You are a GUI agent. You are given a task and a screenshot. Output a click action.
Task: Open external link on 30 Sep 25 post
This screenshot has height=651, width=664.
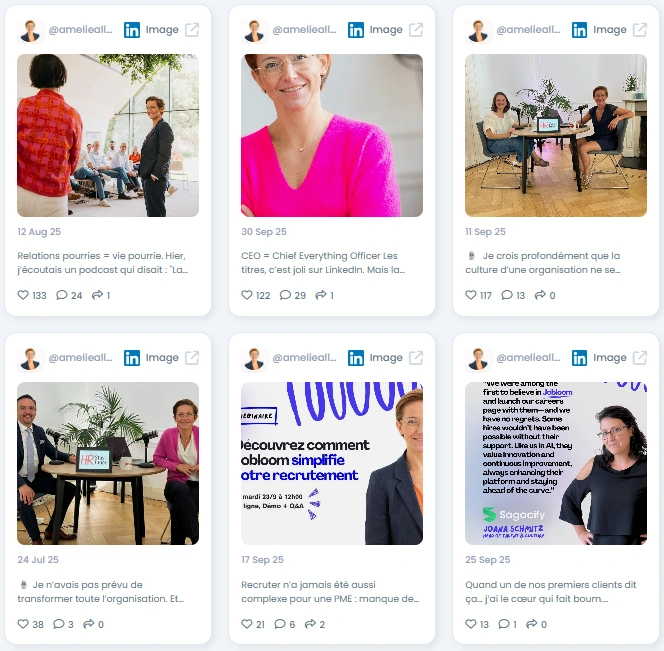tap(416, 30)
